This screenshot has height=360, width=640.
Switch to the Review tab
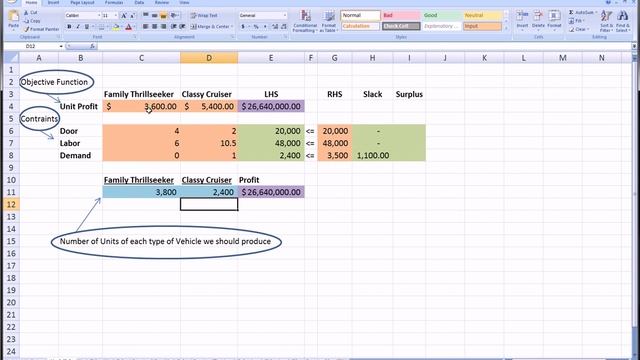click(162, 2)
